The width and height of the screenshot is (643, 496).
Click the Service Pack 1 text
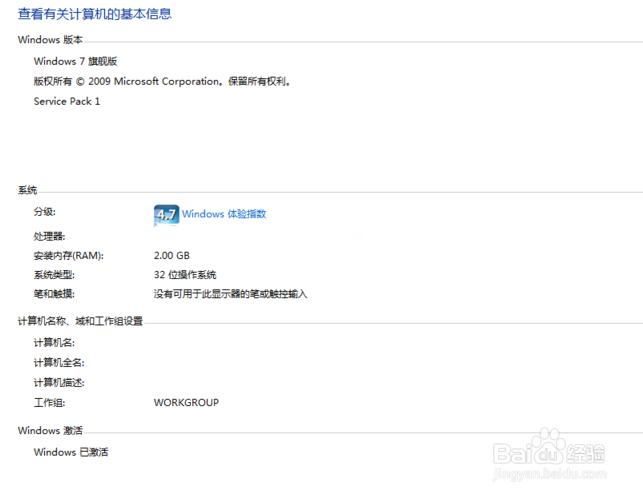(67, 101)
